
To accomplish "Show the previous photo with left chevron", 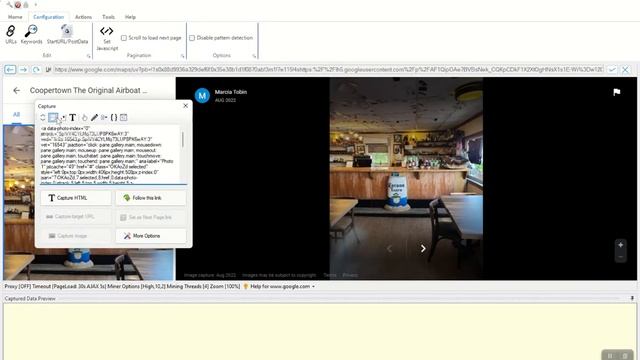I will [x=389, y=249].
